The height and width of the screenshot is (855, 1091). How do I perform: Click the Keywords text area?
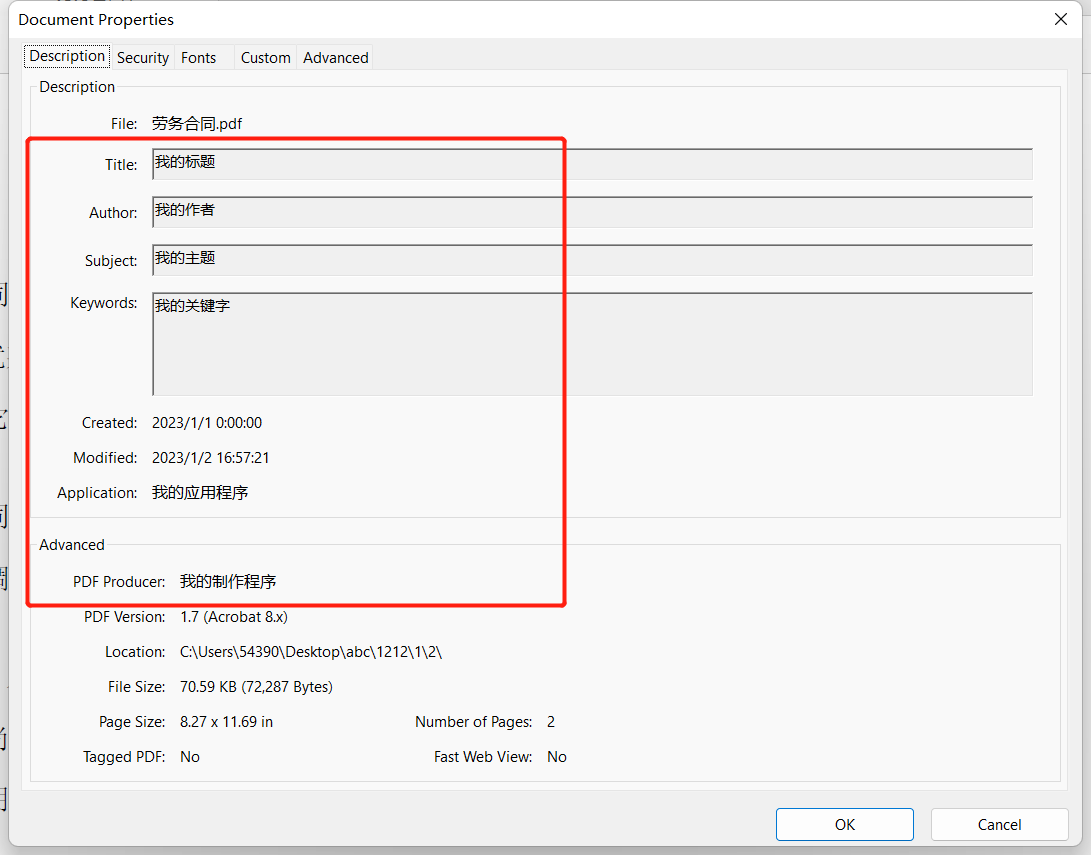[x=592, y=344]
